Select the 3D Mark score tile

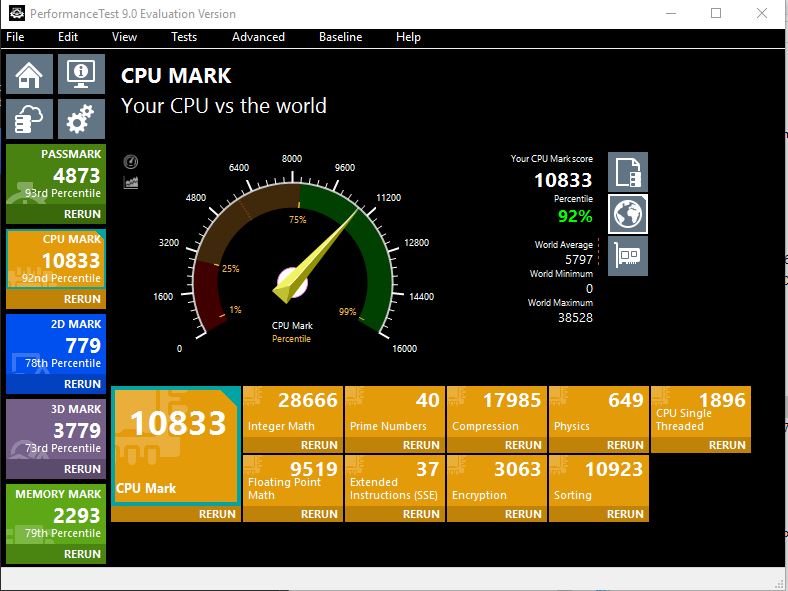tap(56, 430)
